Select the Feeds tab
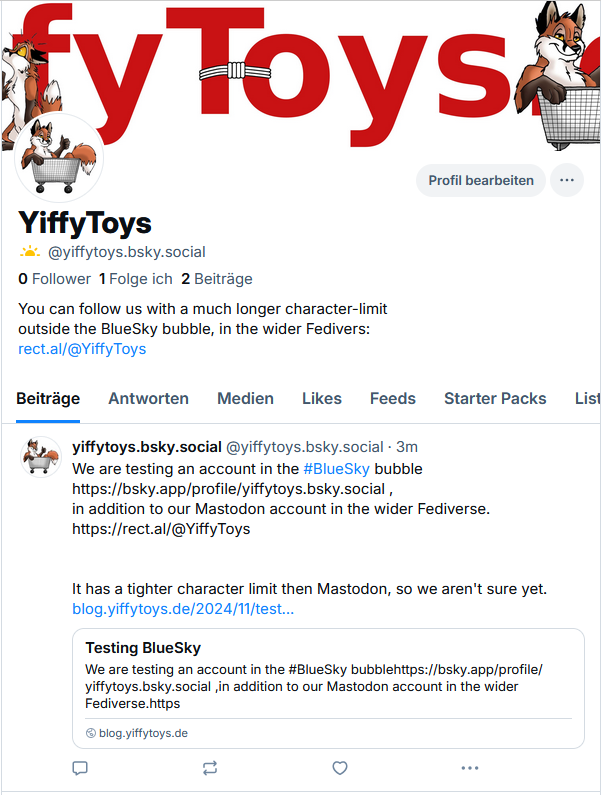The width and height of the screenshot is (601, 795). (393, 398)
